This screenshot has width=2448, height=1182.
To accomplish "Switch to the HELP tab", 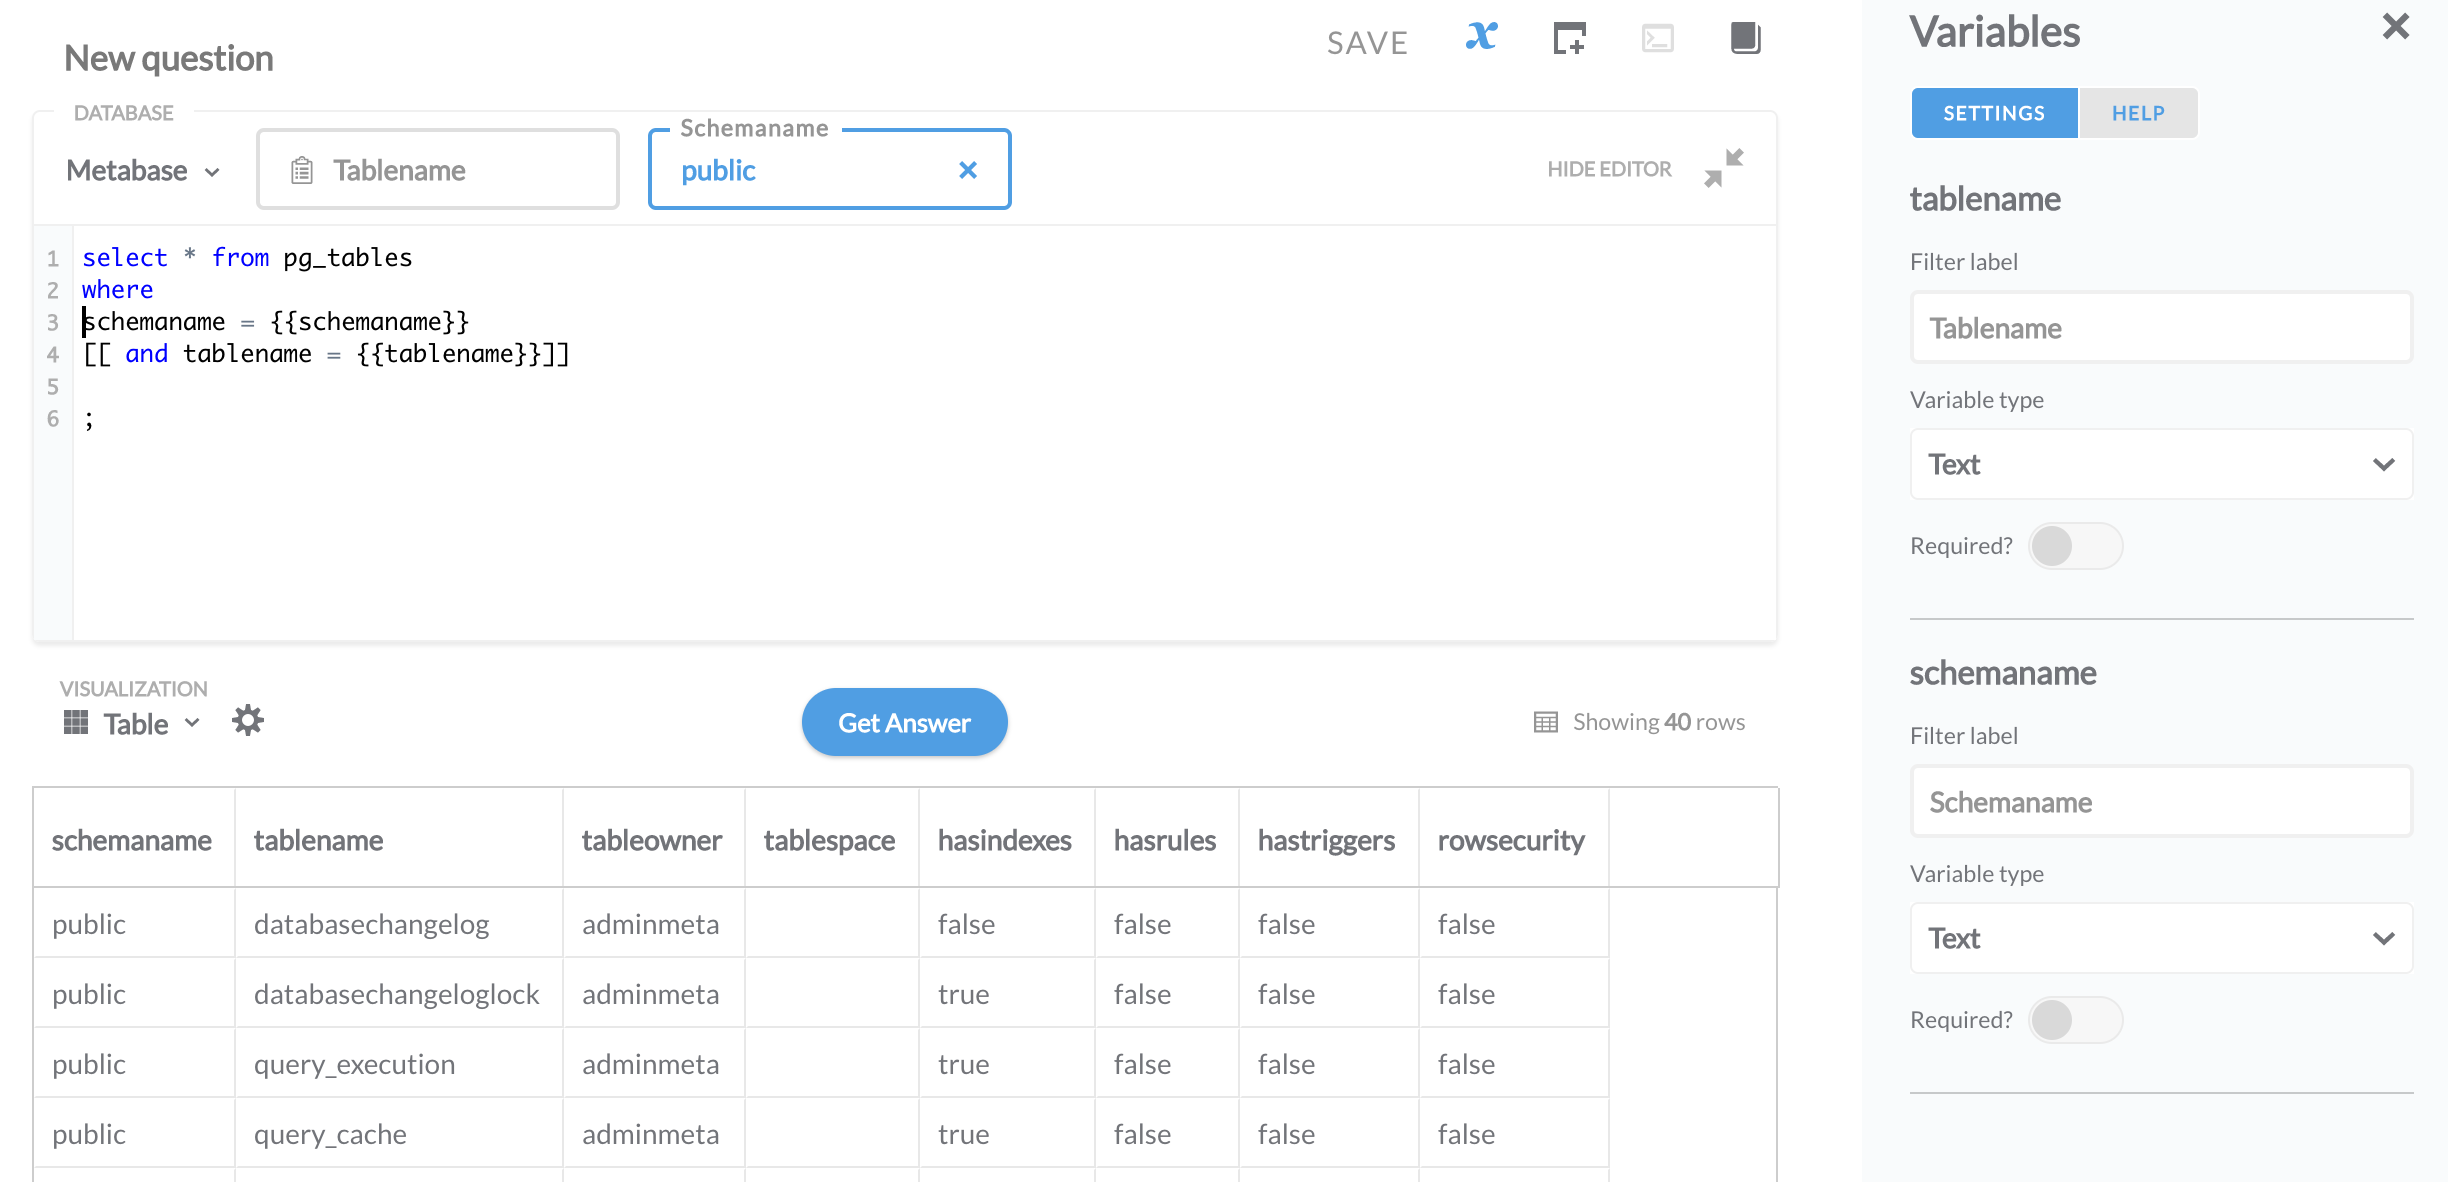I will [x=2138, y=113].
